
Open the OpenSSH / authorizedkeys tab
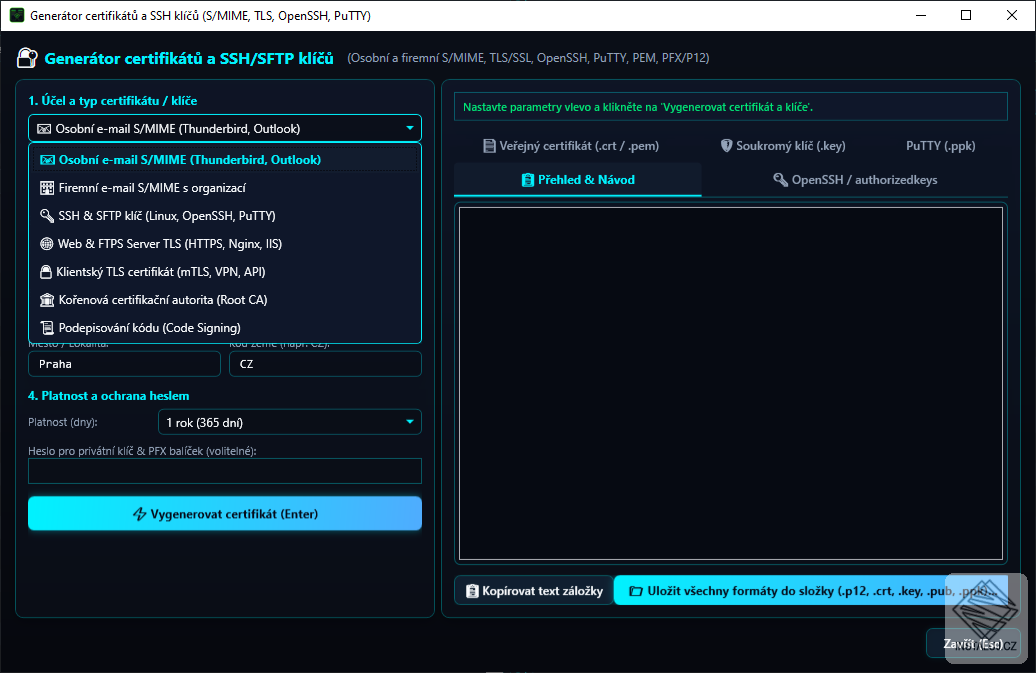[x=855, y=180]
